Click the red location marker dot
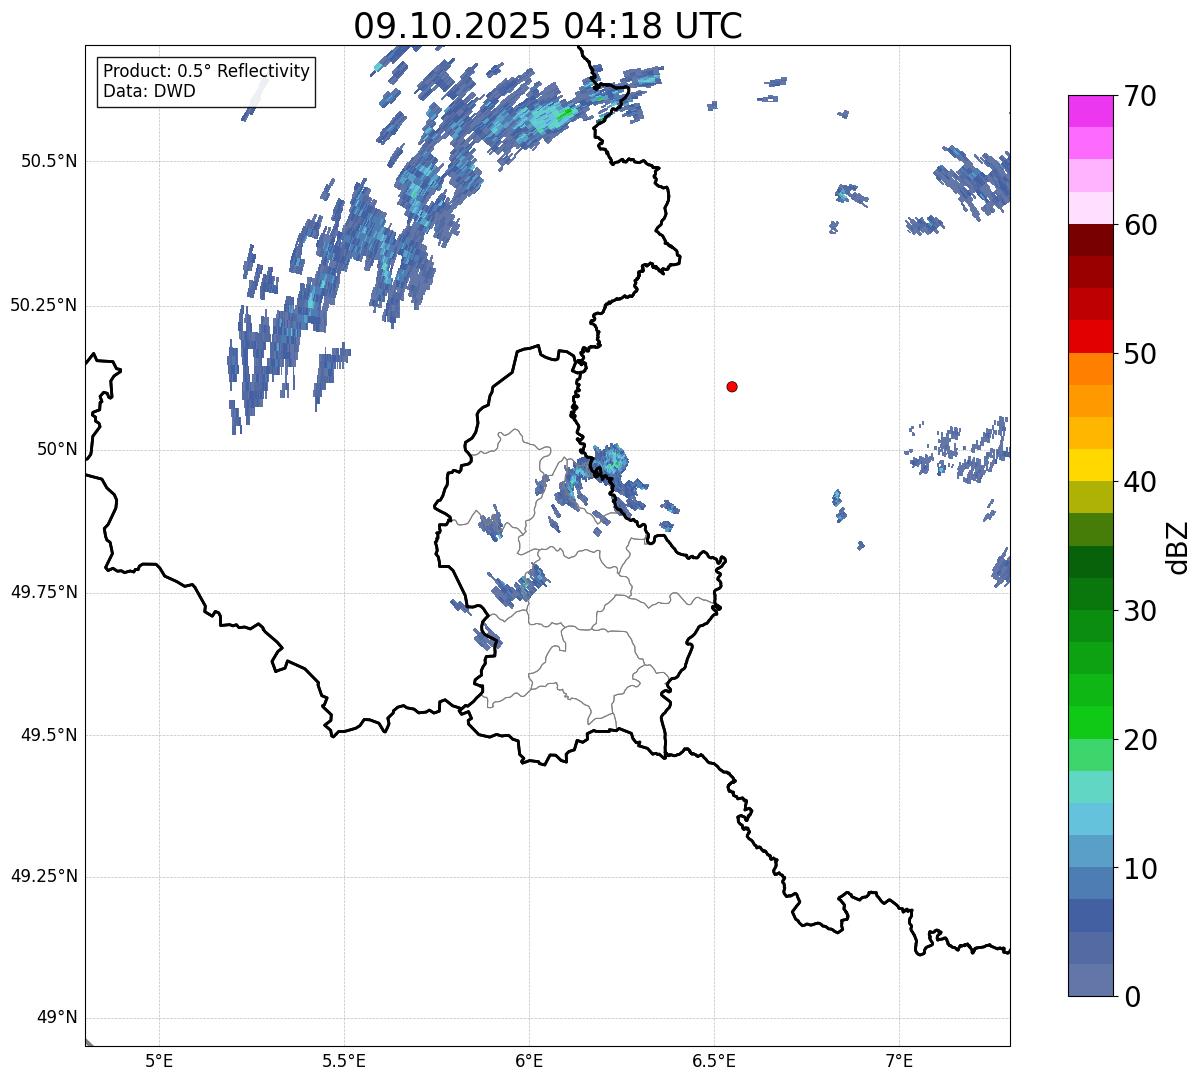Viewport: 1202px width, 1081px height. 732,387
